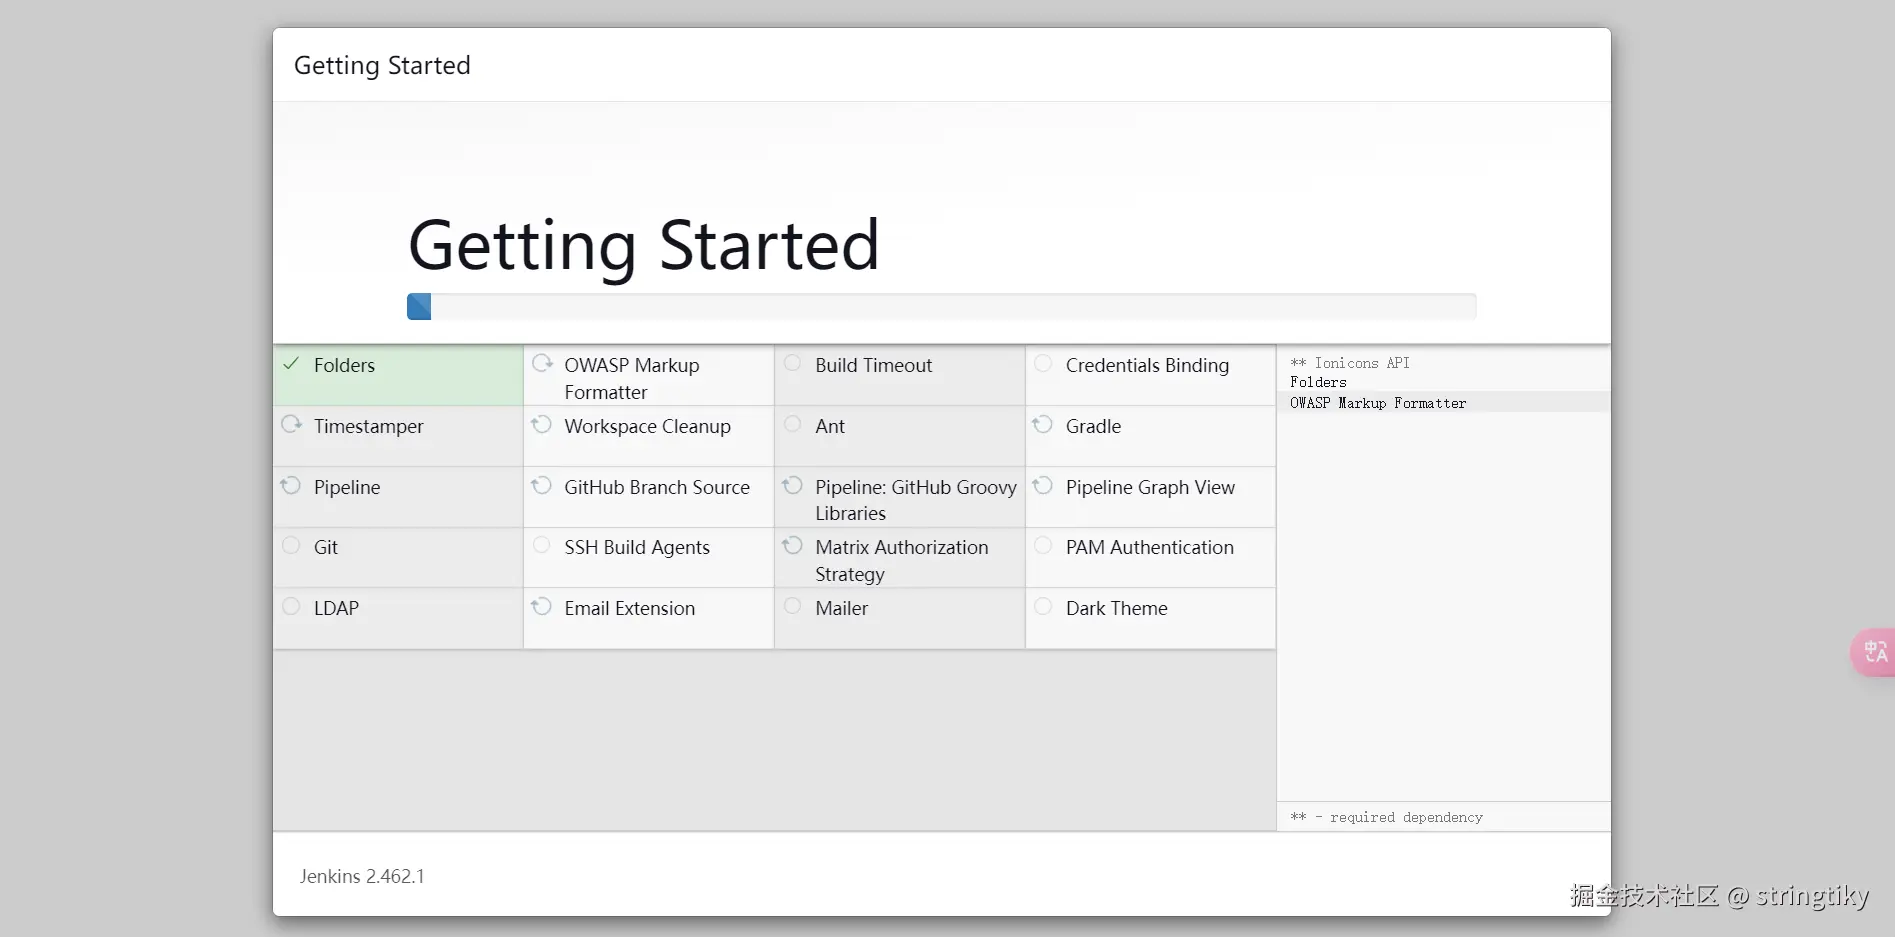Select the PAM Authentication label
Viewport: 1895px width, 937px height.
[1150, 547]
